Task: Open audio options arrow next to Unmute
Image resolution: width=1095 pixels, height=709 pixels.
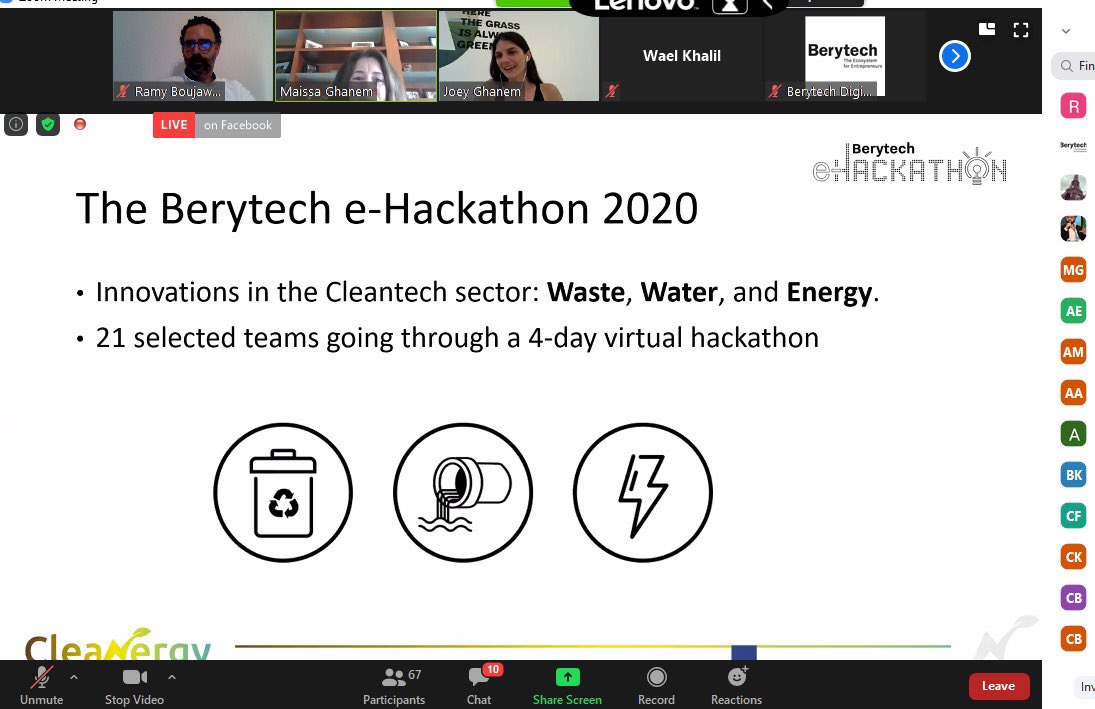Action: coord(74,677)
